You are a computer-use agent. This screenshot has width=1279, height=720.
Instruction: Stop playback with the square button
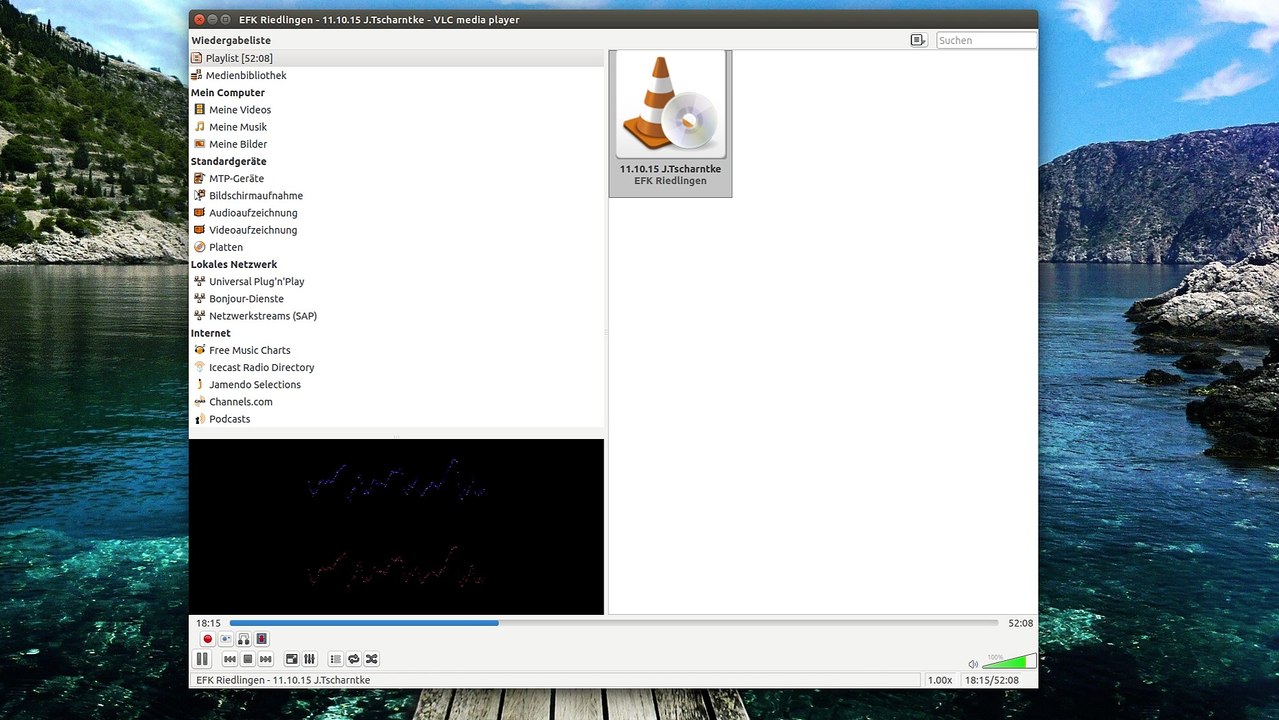[248, 659]
